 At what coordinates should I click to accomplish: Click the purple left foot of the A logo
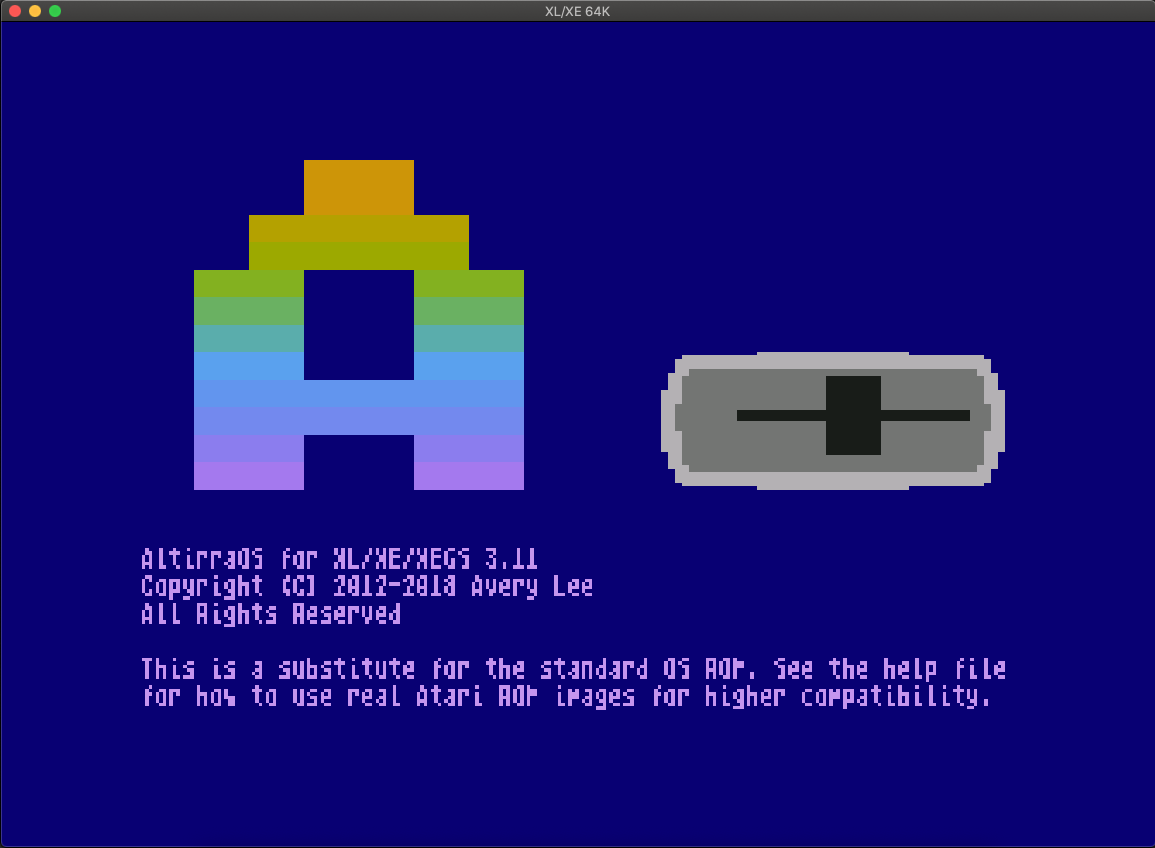pyautogui.click(x=248, y=474)
